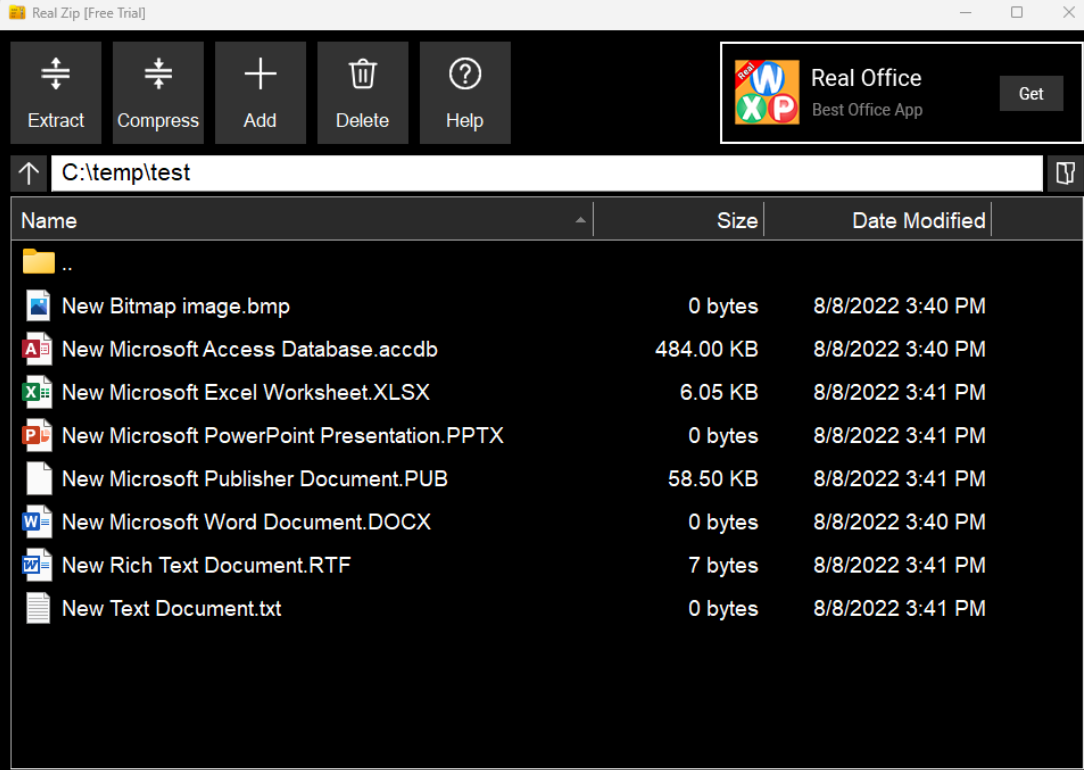Select New Microsoft Publisher Document.PUB
Image resolution: width=1084 pixels, height=770 pixels.
(254, 479)
